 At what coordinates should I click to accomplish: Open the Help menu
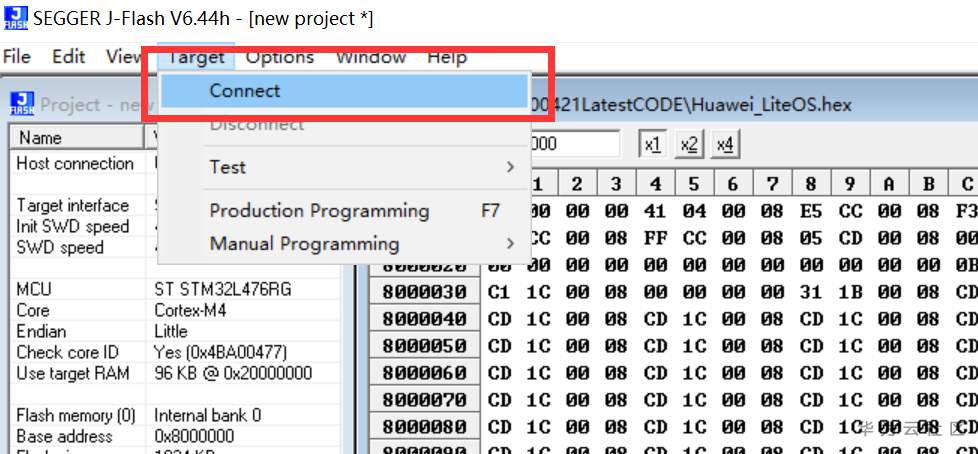tap(447, 57)
